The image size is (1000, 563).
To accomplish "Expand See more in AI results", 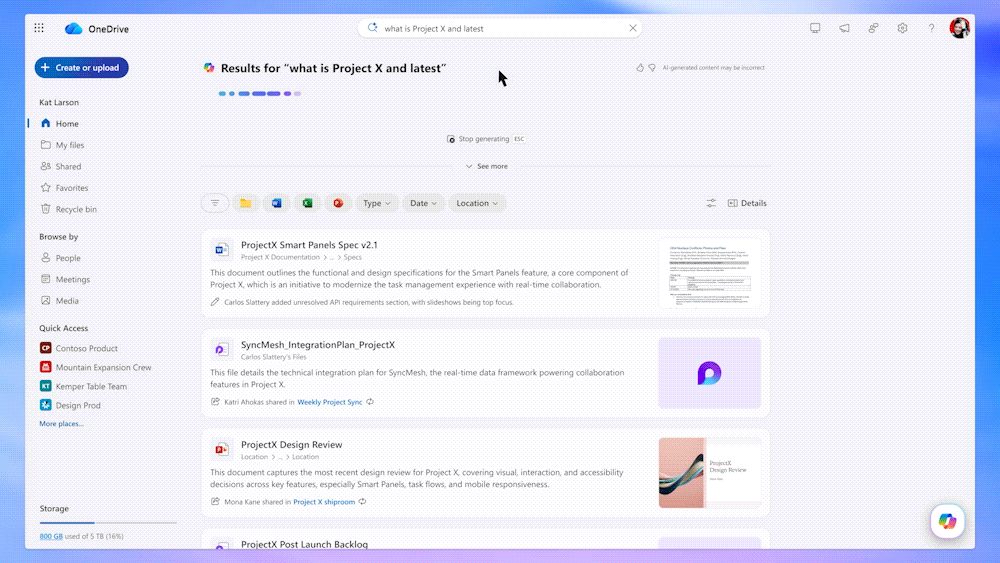I will click(487, 166).
